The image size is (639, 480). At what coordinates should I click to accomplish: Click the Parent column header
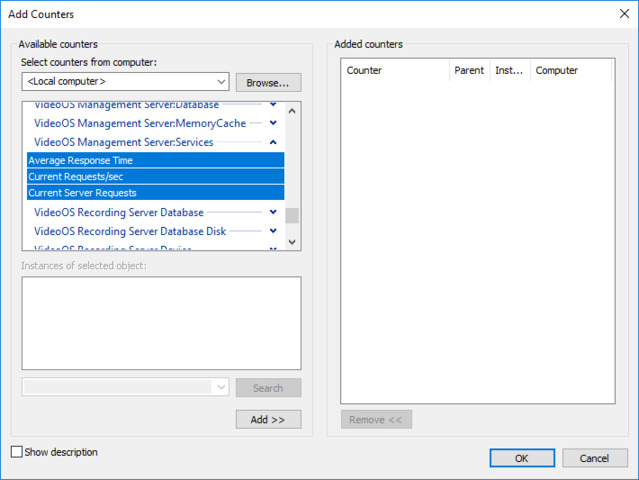469,71
